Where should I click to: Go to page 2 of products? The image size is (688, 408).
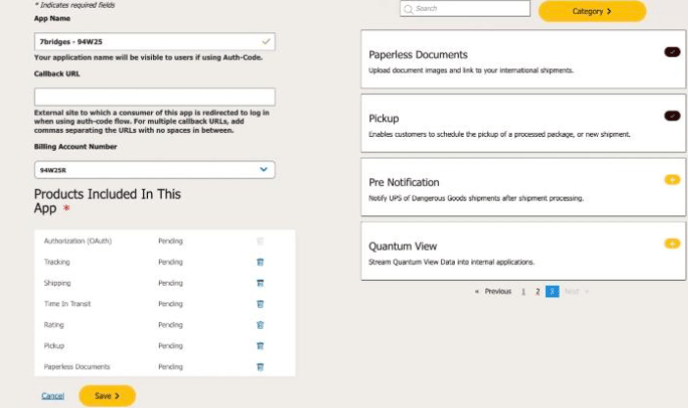coord(537,292)
